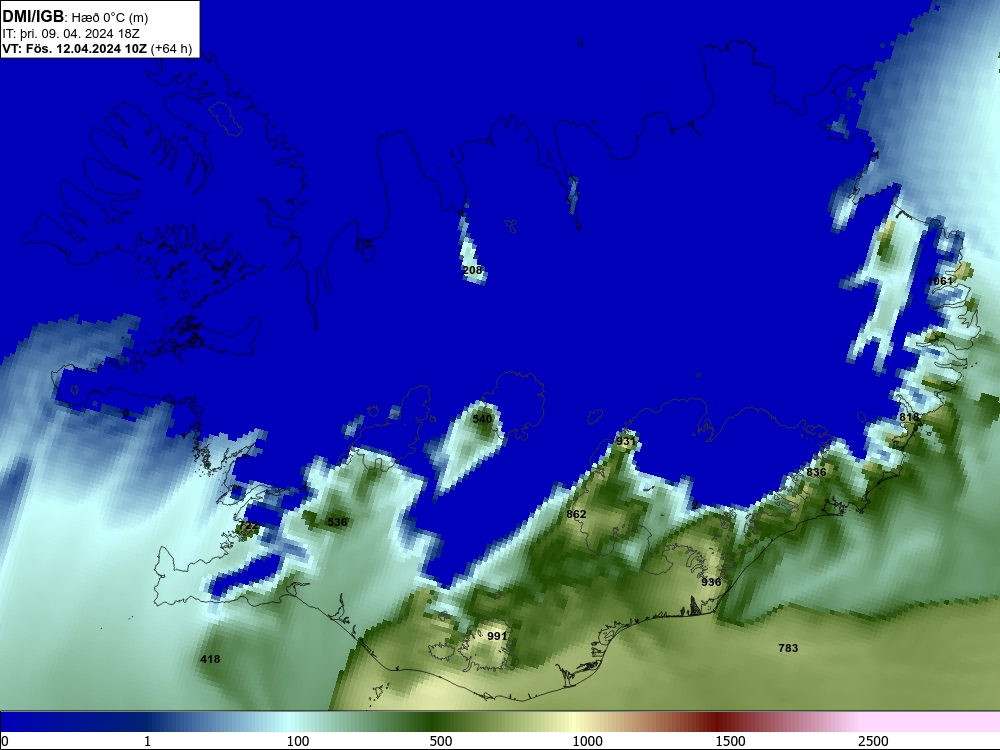The height and width of the screenshot is (750, 1000).
Task: Click the 931 value label
Action: [626, 441]
